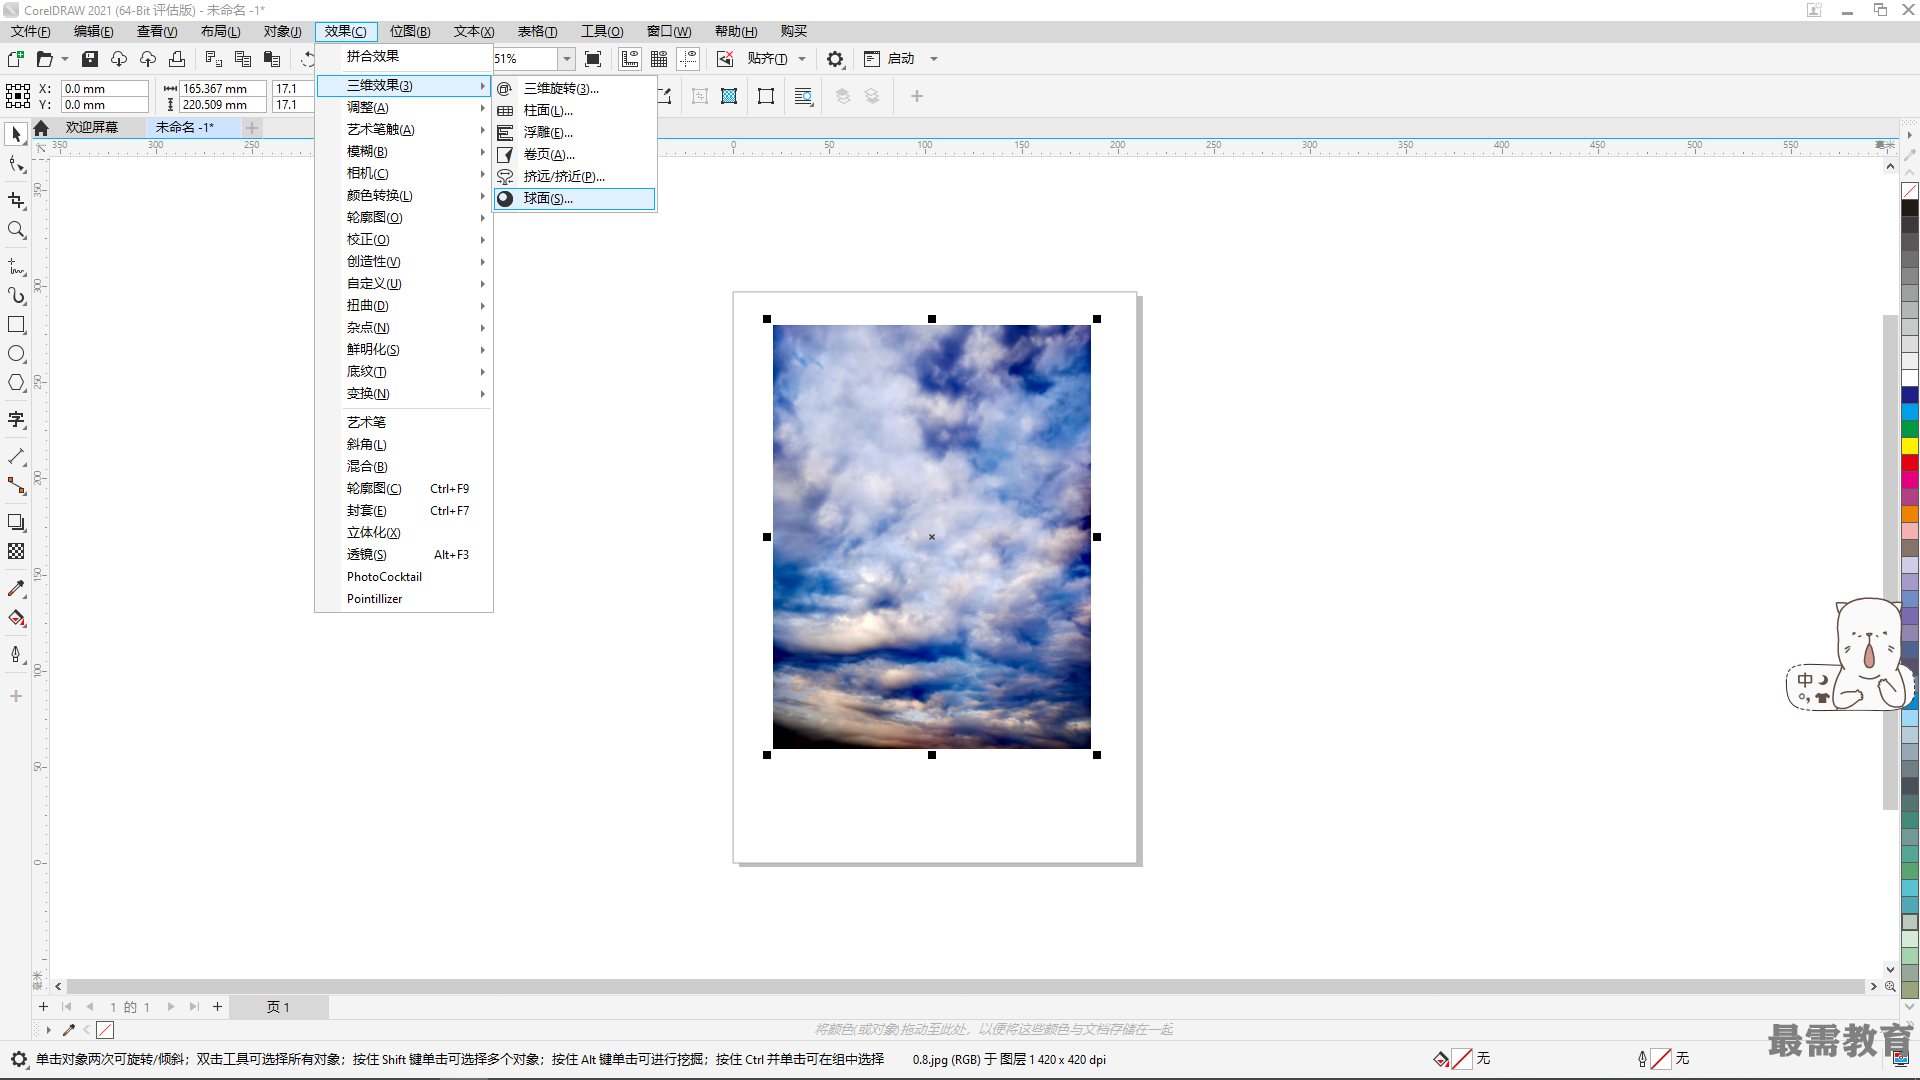The width and height of the screenshot is (1920, 1080).
Task: Select the Ellipse tool
Action: point(16,354)
